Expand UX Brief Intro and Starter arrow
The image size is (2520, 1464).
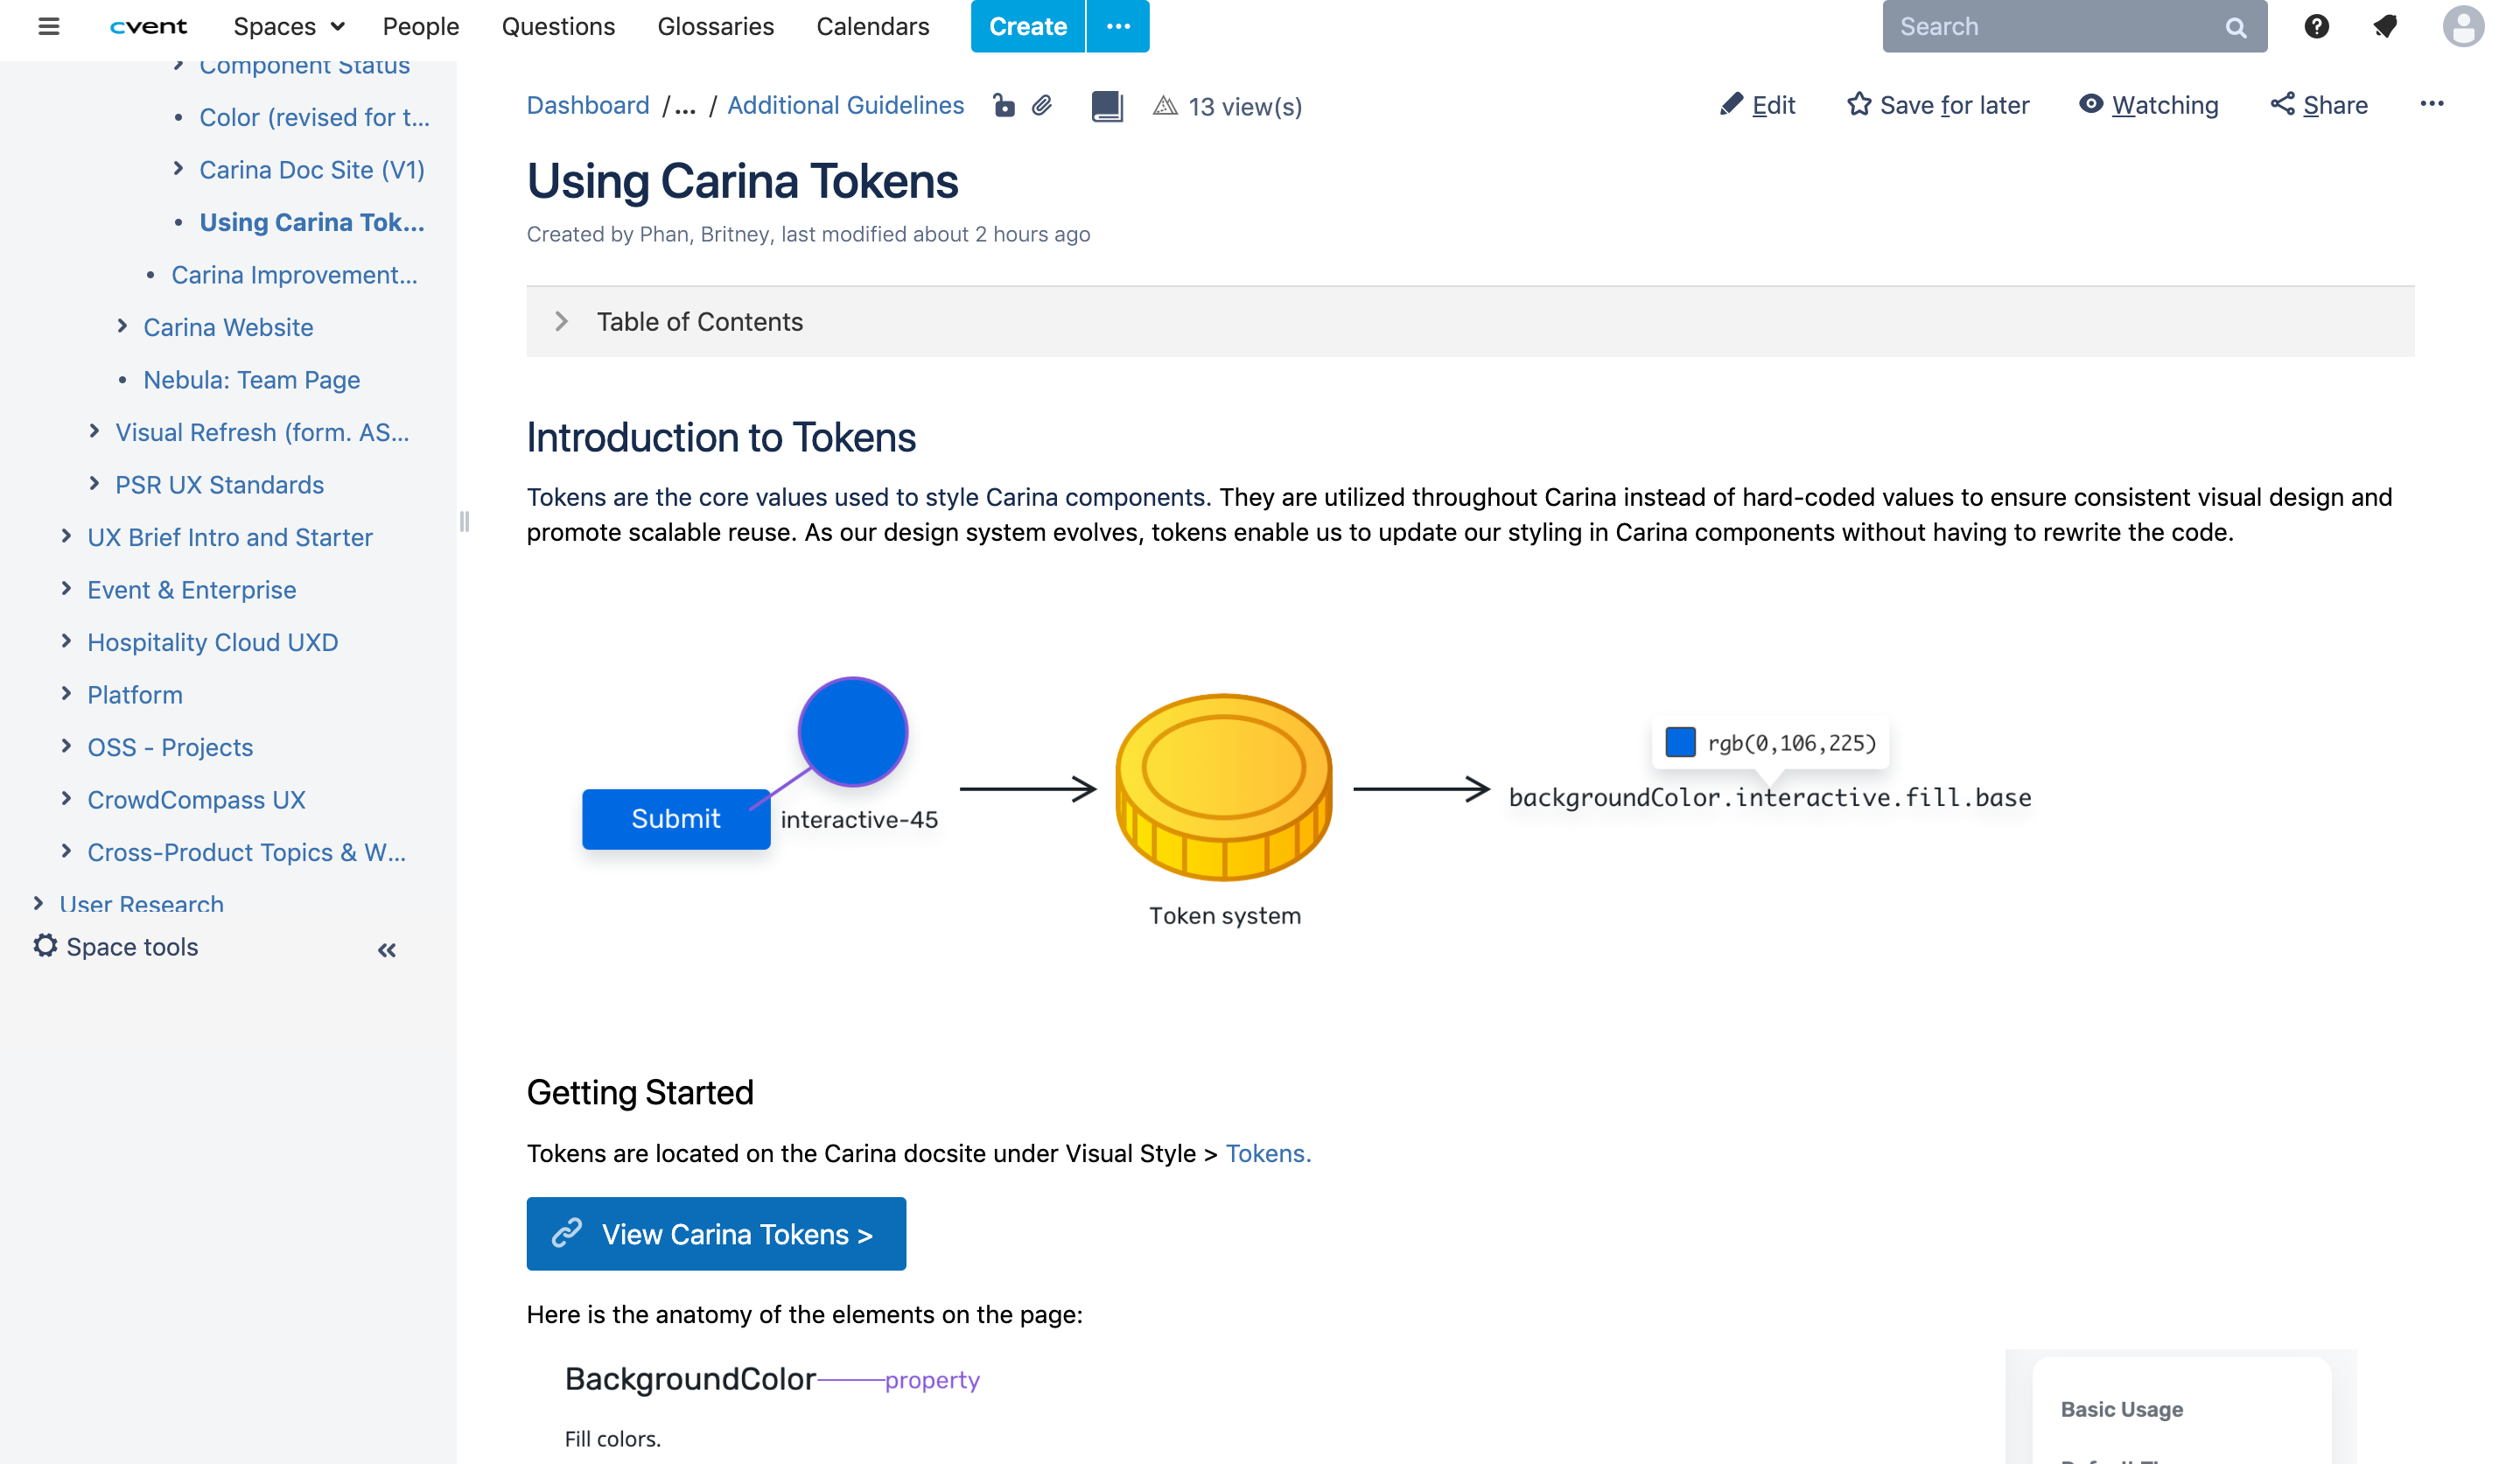point(66,536)
